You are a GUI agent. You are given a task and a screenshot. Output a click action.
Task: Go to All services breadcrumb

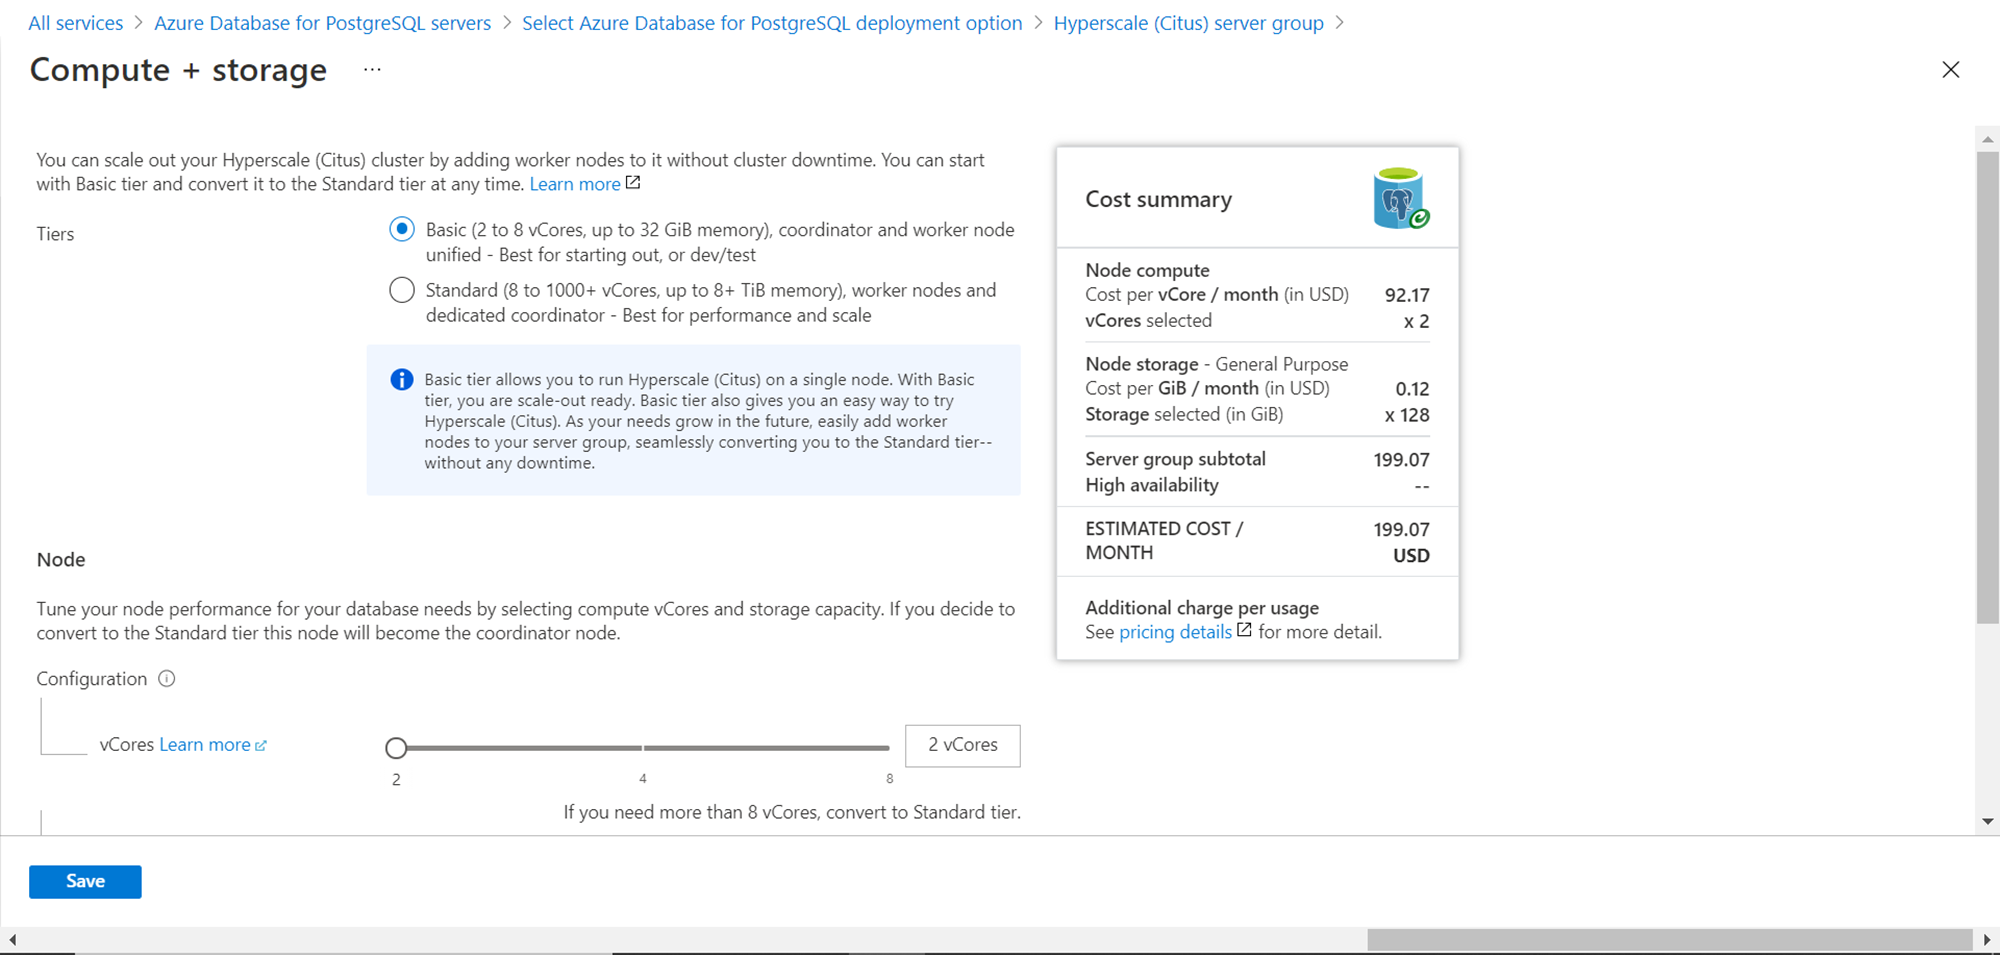[x=76, y=23]
